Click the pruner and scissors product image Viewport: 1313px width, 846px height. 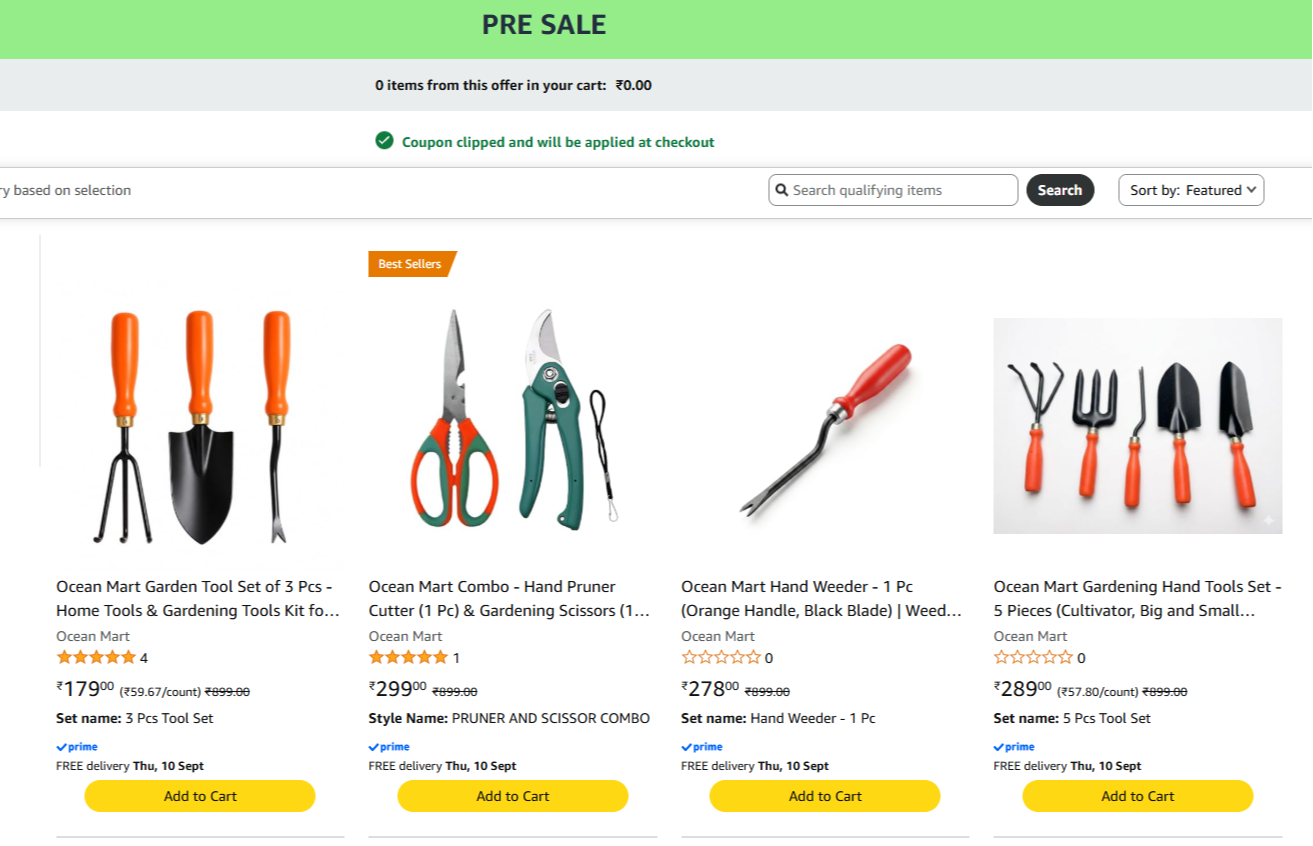point(513,418)
